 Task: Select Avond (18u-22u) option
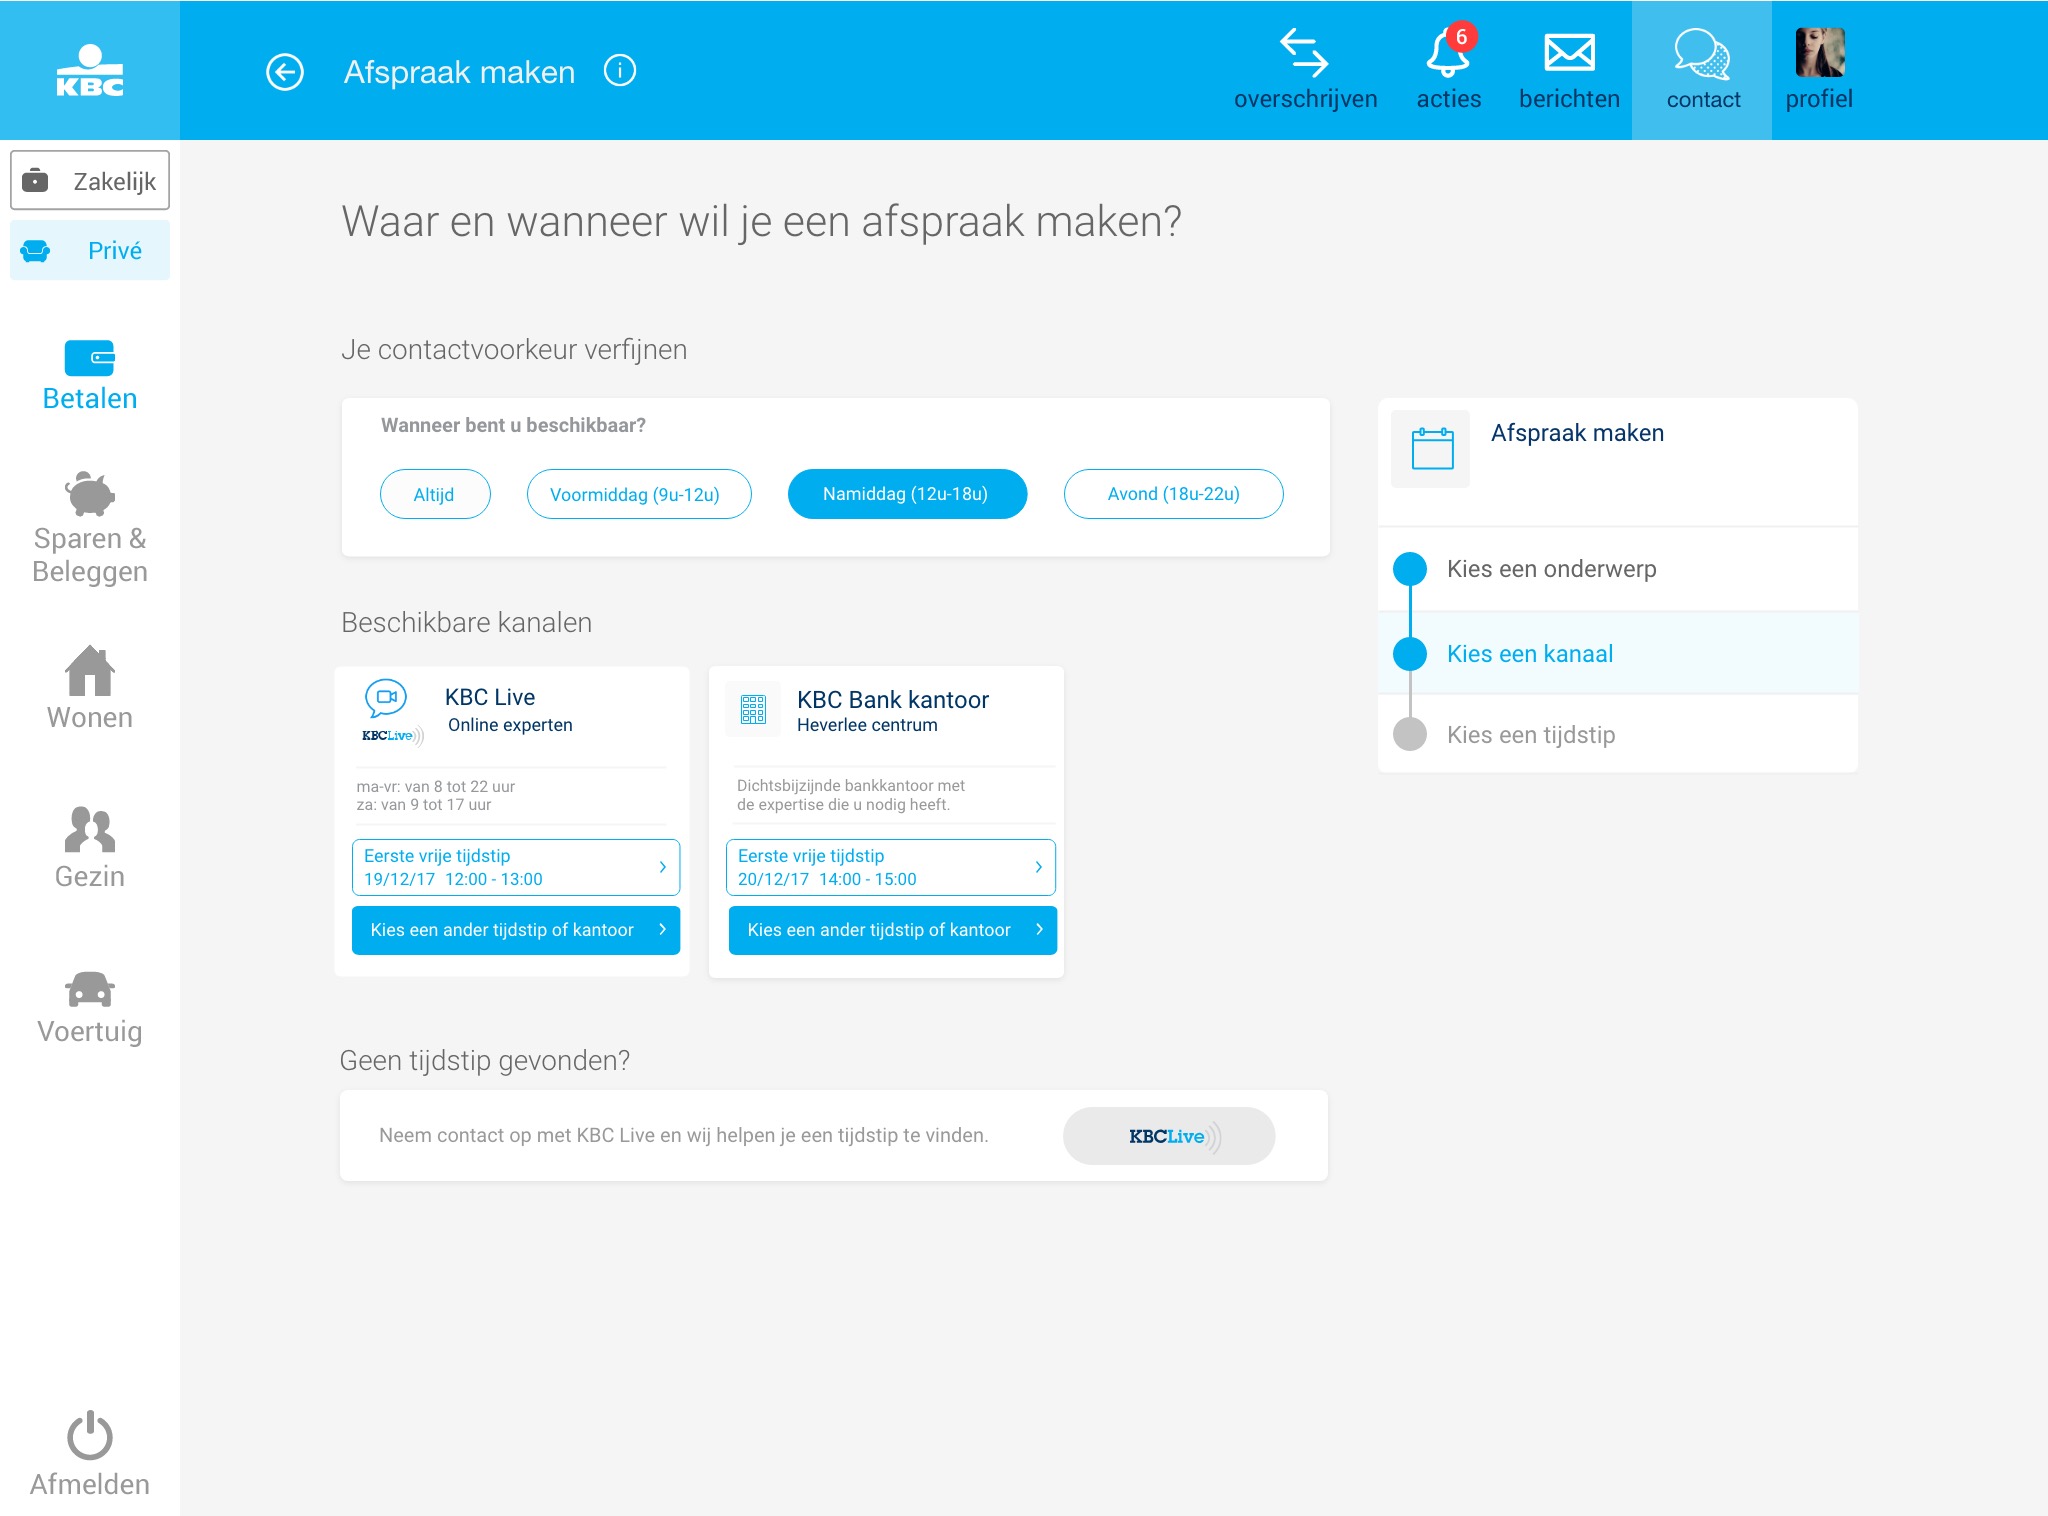click(1173, 494)
